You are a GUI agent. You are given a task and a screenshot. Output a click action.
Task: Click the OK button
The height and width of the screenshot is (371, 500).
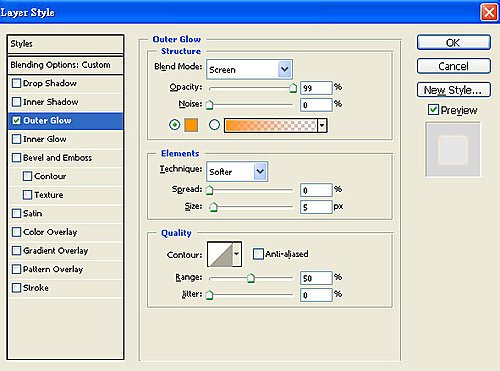(x=454, y=43)
